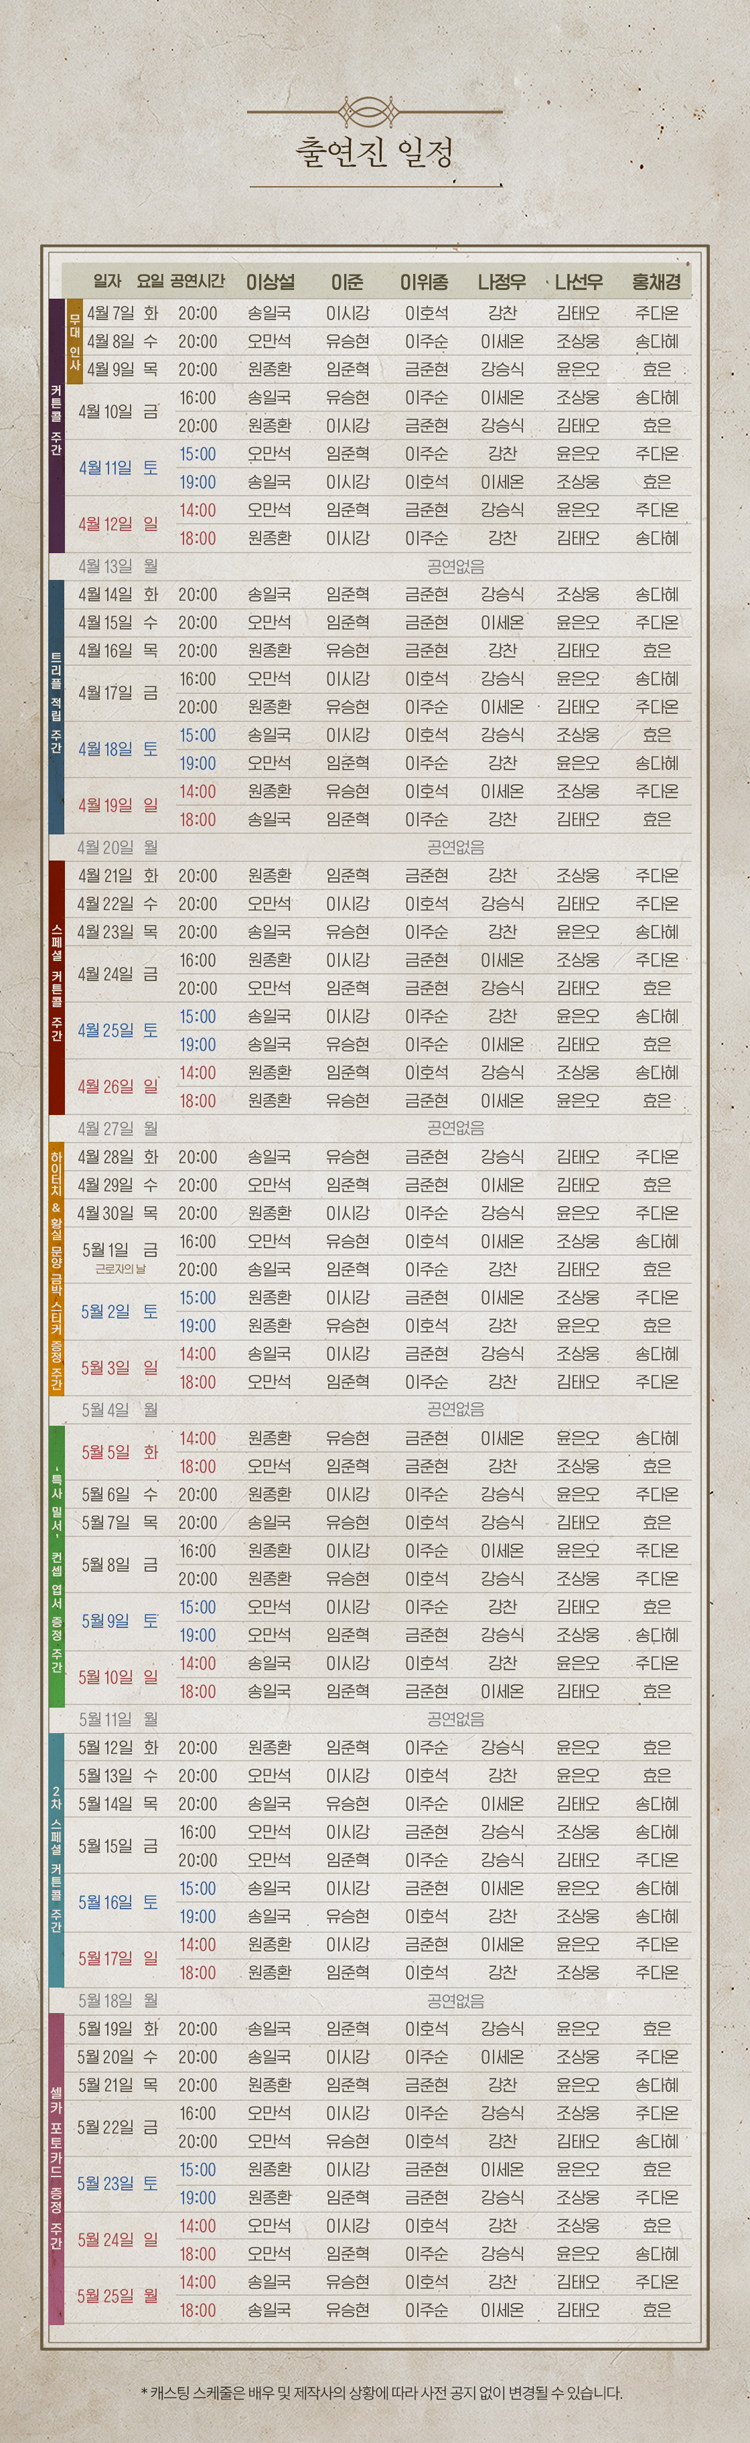Click the orange 하이터치 증정 주간 bar
Viewport: 750px width, 2443px height.
point(57,1268)
